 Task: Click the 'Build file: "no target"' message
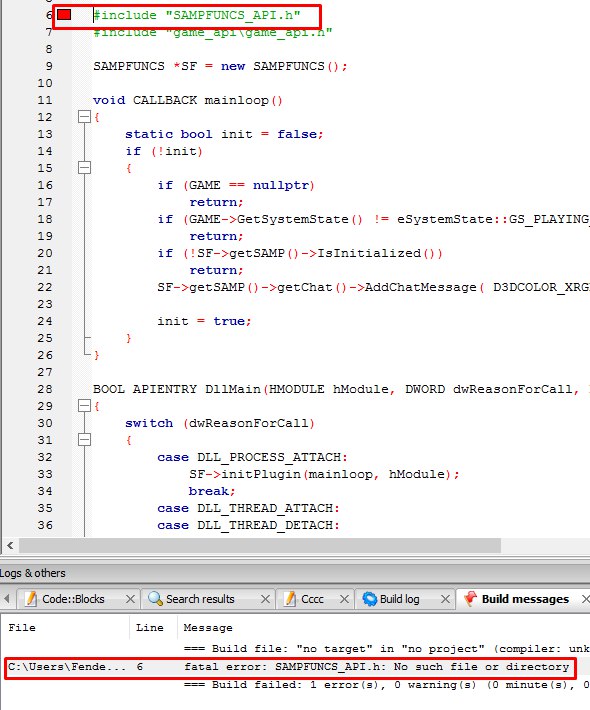click(x=387, y=649)
